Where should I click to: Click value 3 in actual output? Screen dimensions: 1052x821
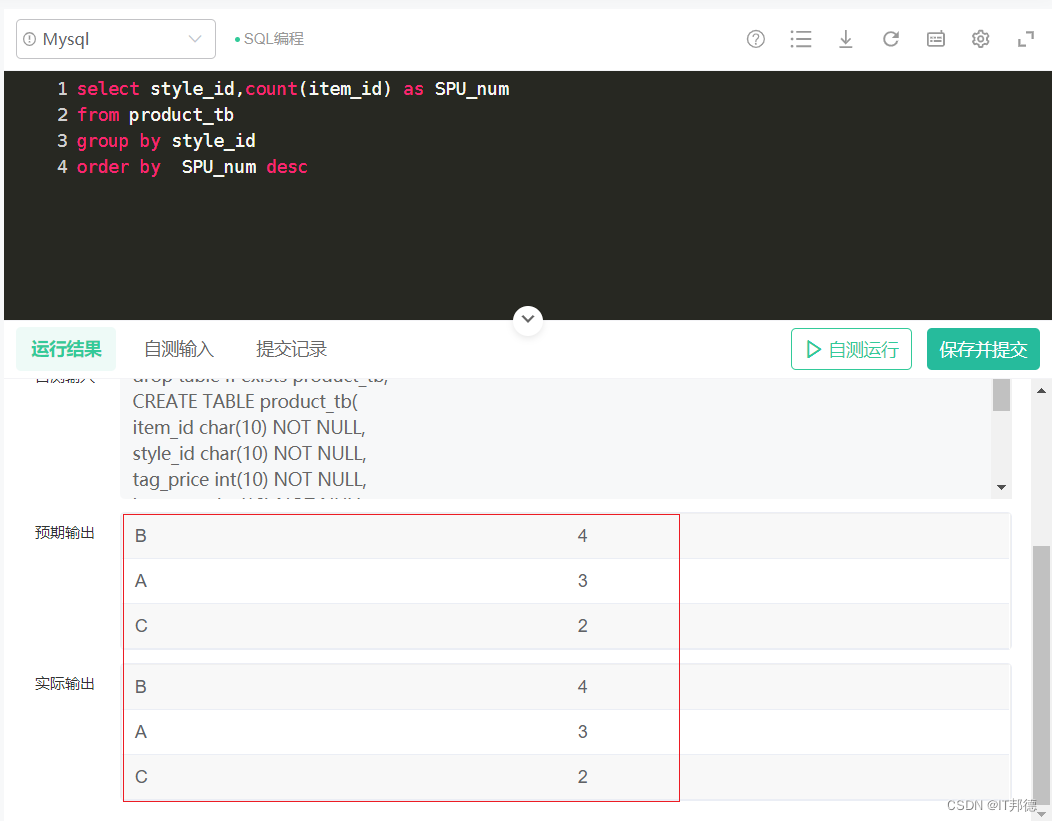(x=582, y=732)
